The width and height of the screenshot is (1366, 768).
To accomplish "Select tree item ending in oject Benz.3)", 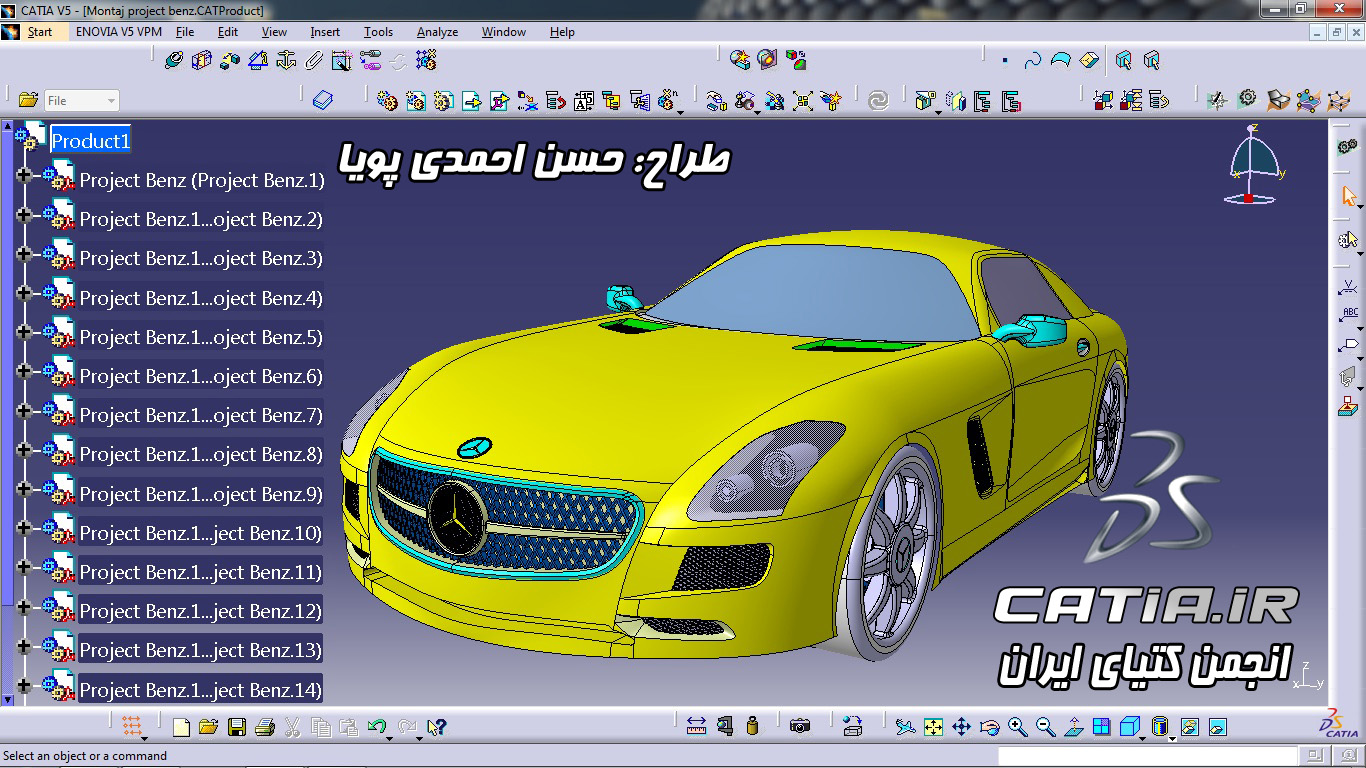I will [x=201, y=259].
